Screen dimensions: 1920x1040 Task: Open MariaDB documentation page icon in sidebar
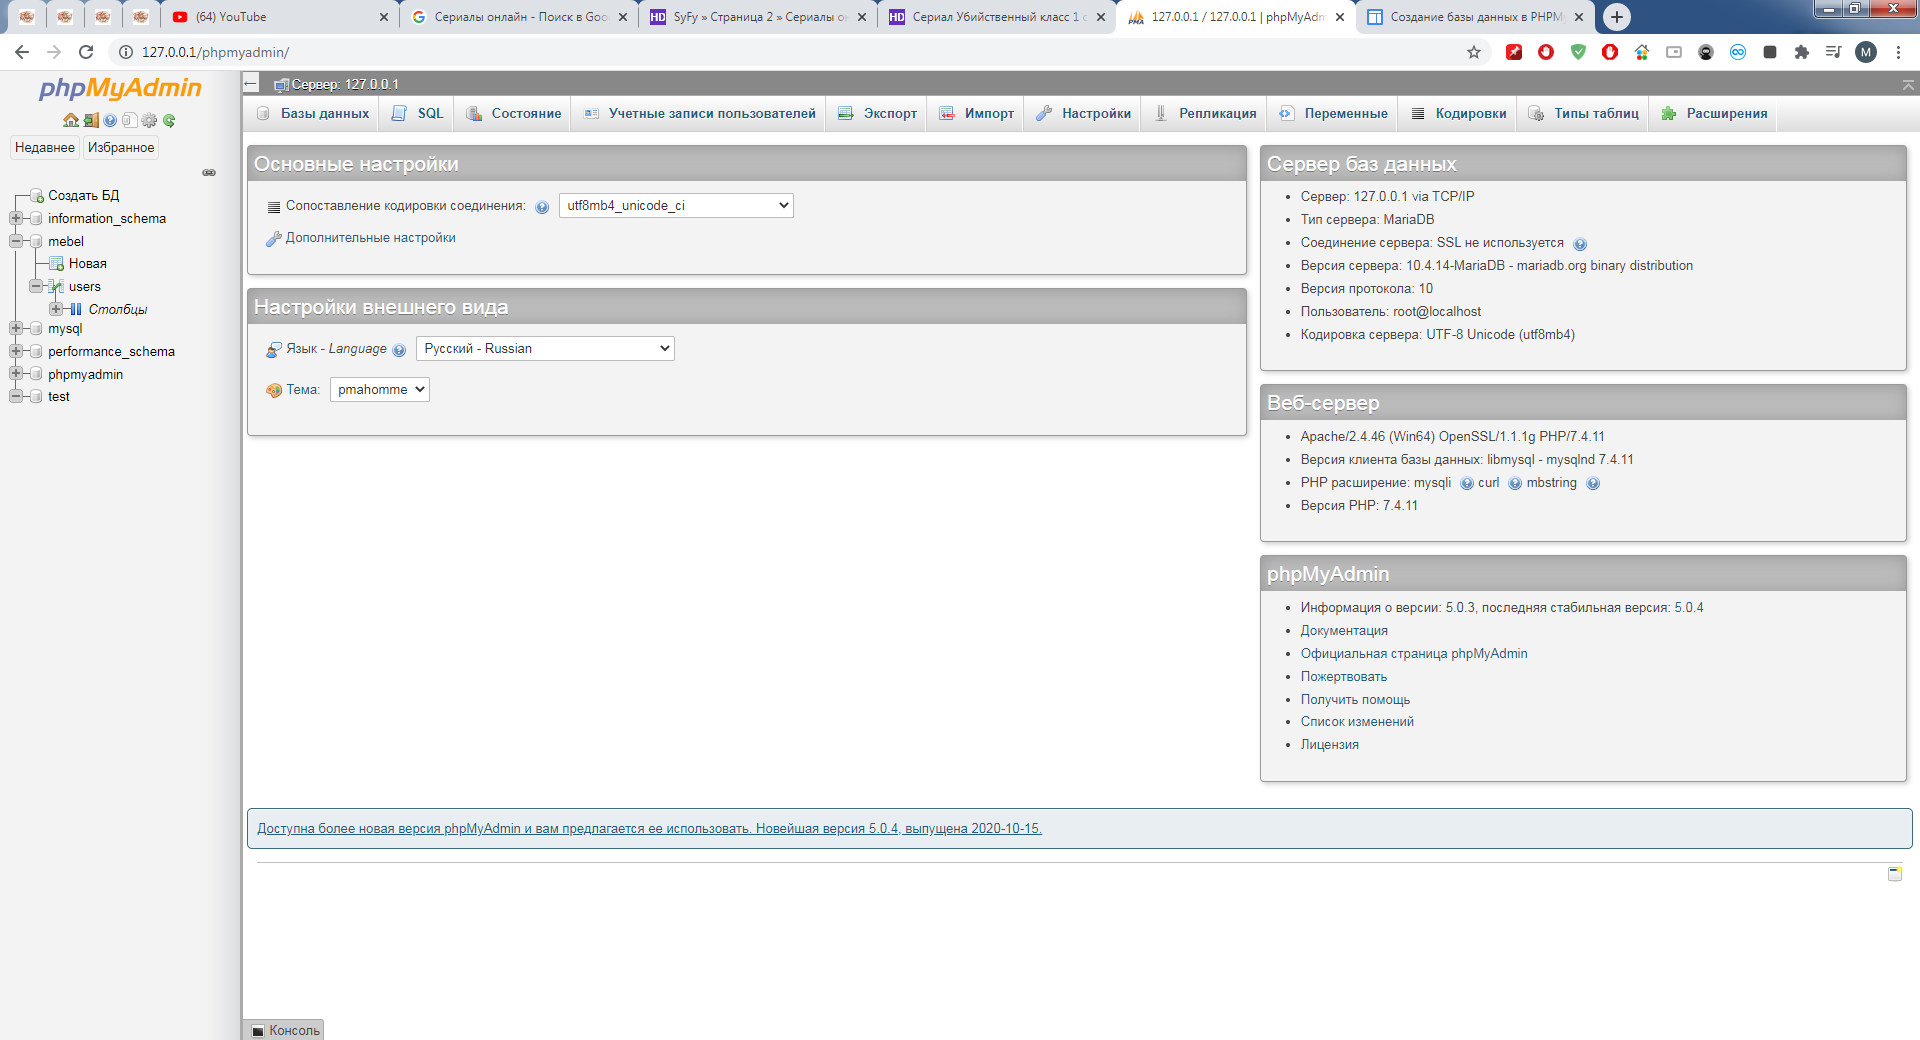pos(129,120)
